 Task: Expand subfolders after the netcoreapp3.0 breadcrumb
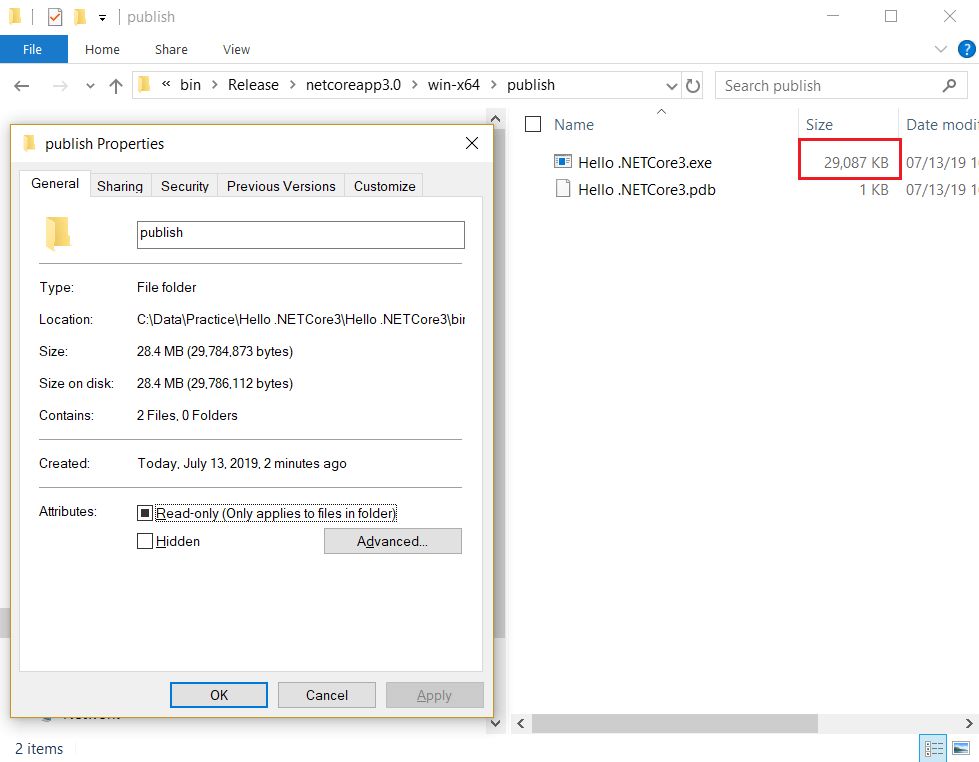pos(415,85)
